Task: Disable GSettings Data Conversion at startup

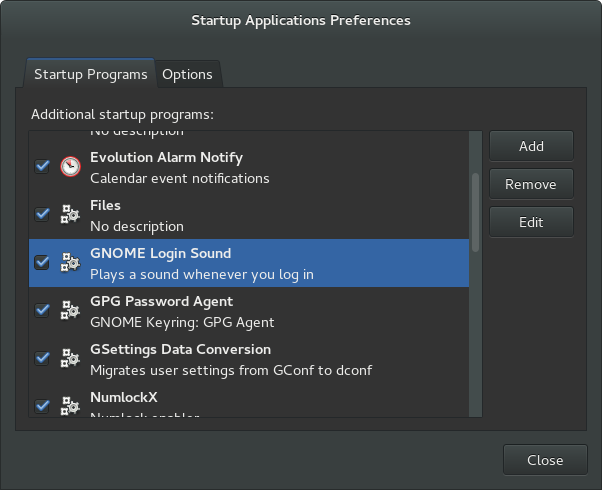Action: [42, 358]
